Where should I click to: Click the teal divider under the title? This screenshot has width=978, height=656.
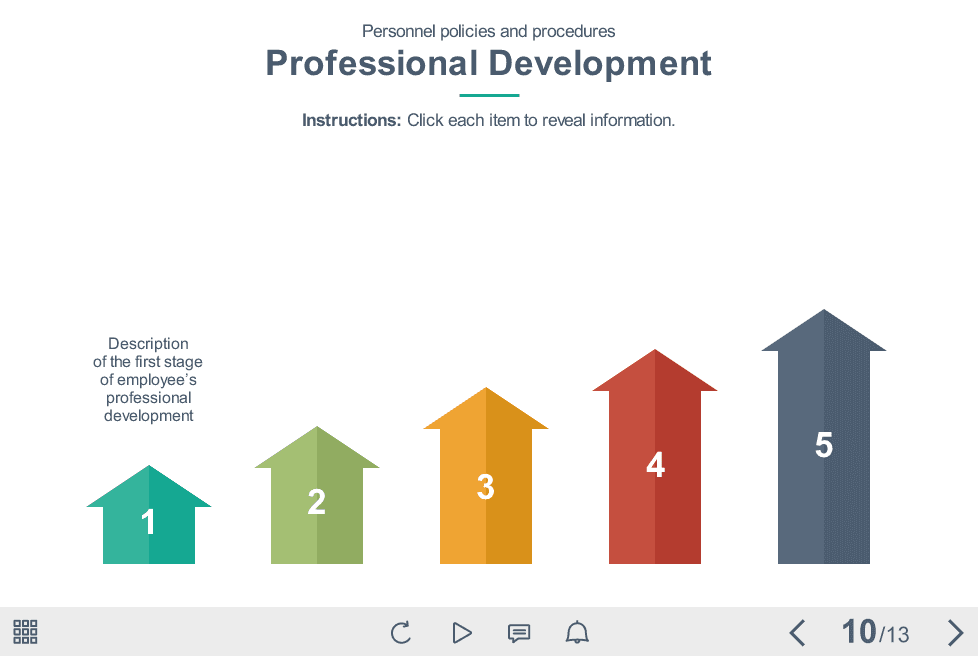(488, 95)
